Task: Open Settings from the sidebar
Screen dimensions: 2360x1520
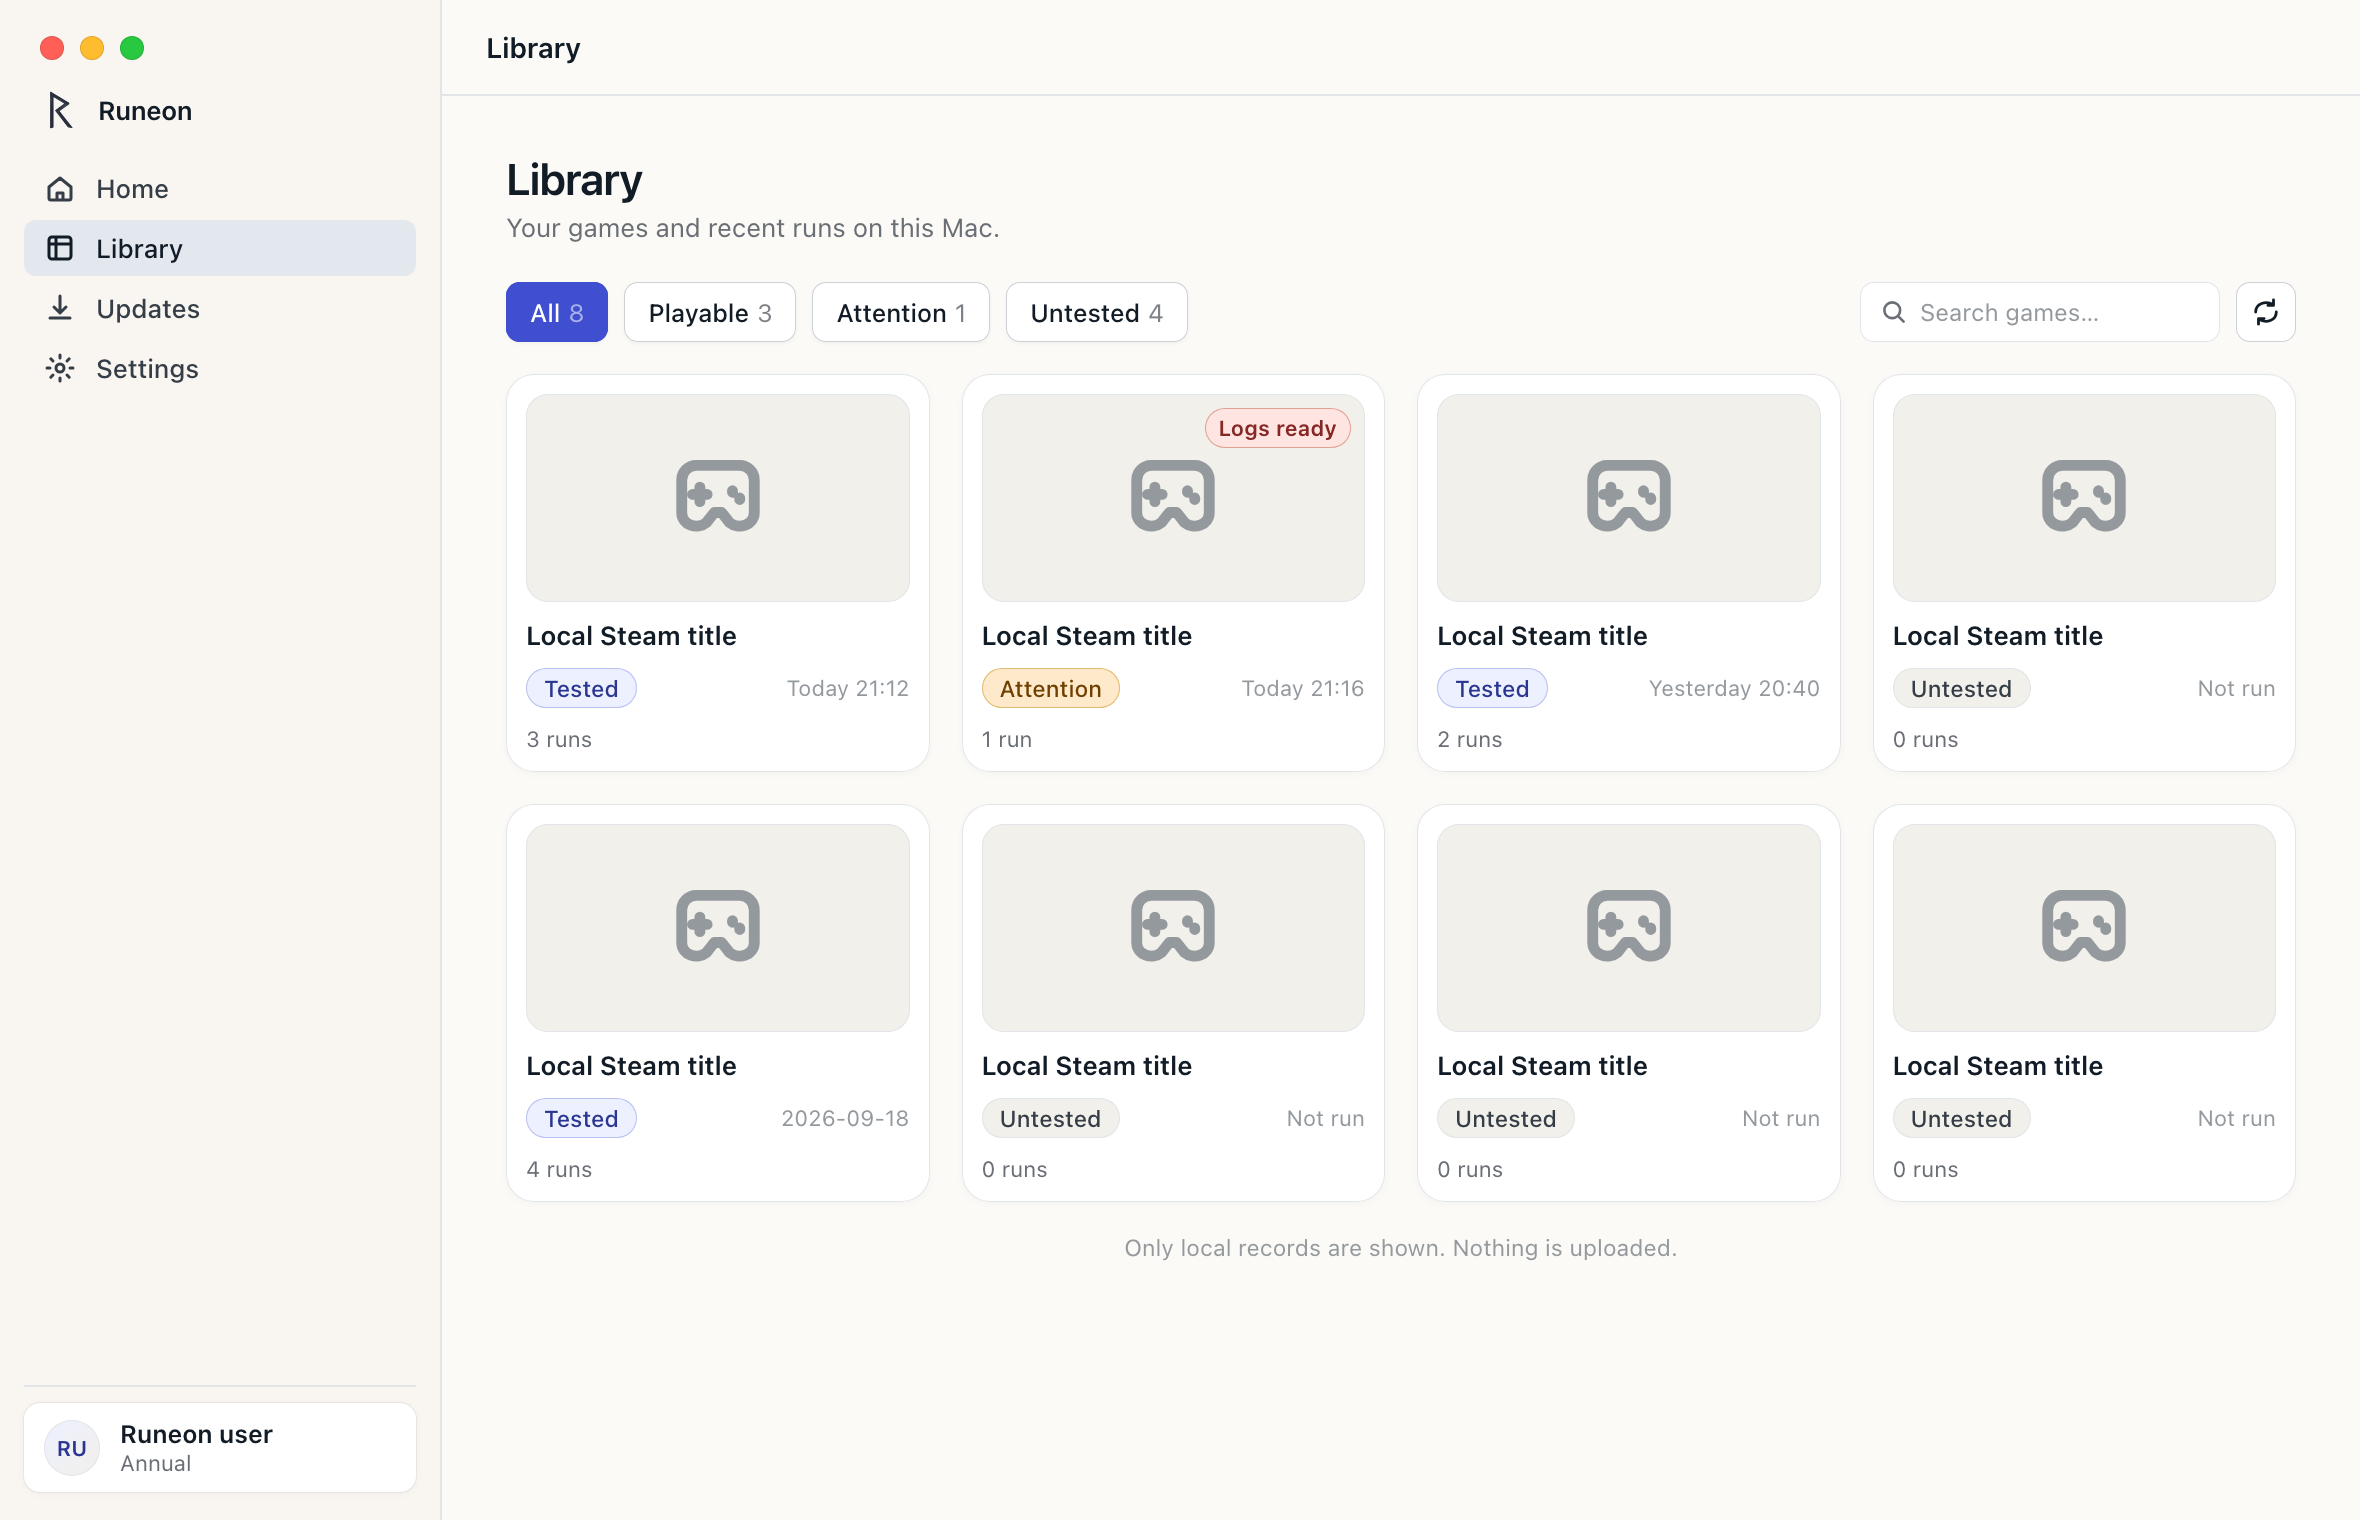Action: 220,369
